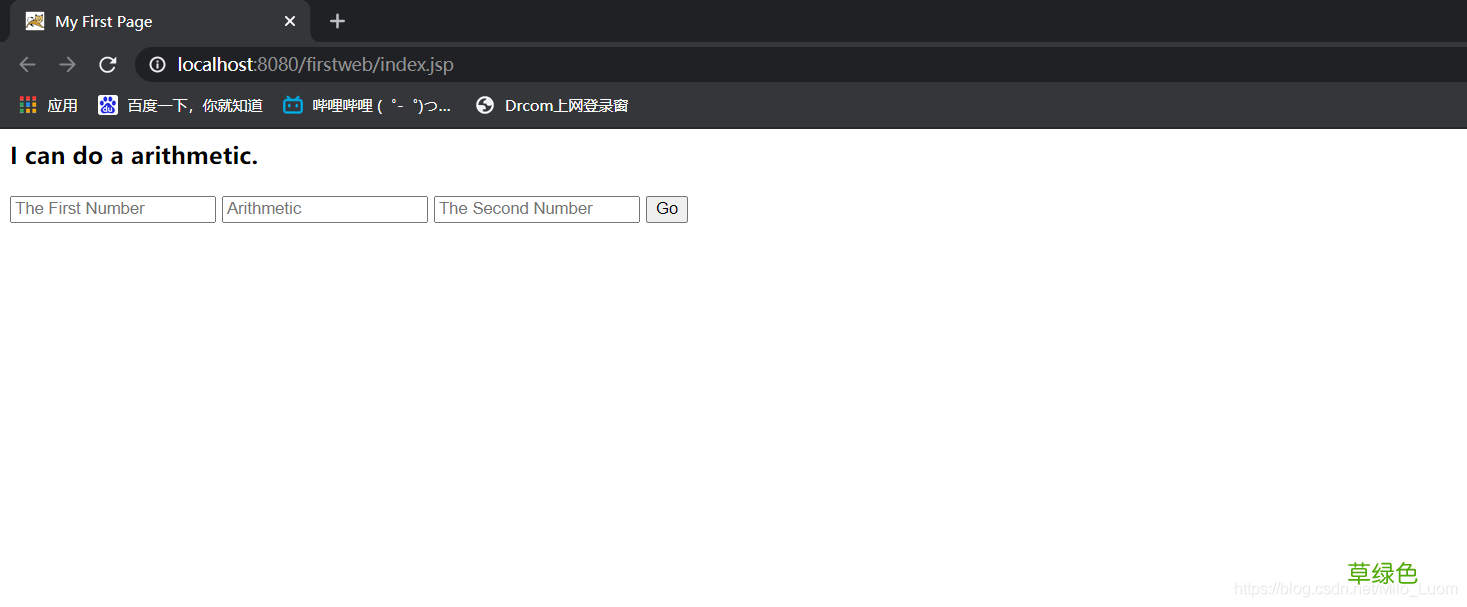Go back to the previous page

(x=27, y=65)
